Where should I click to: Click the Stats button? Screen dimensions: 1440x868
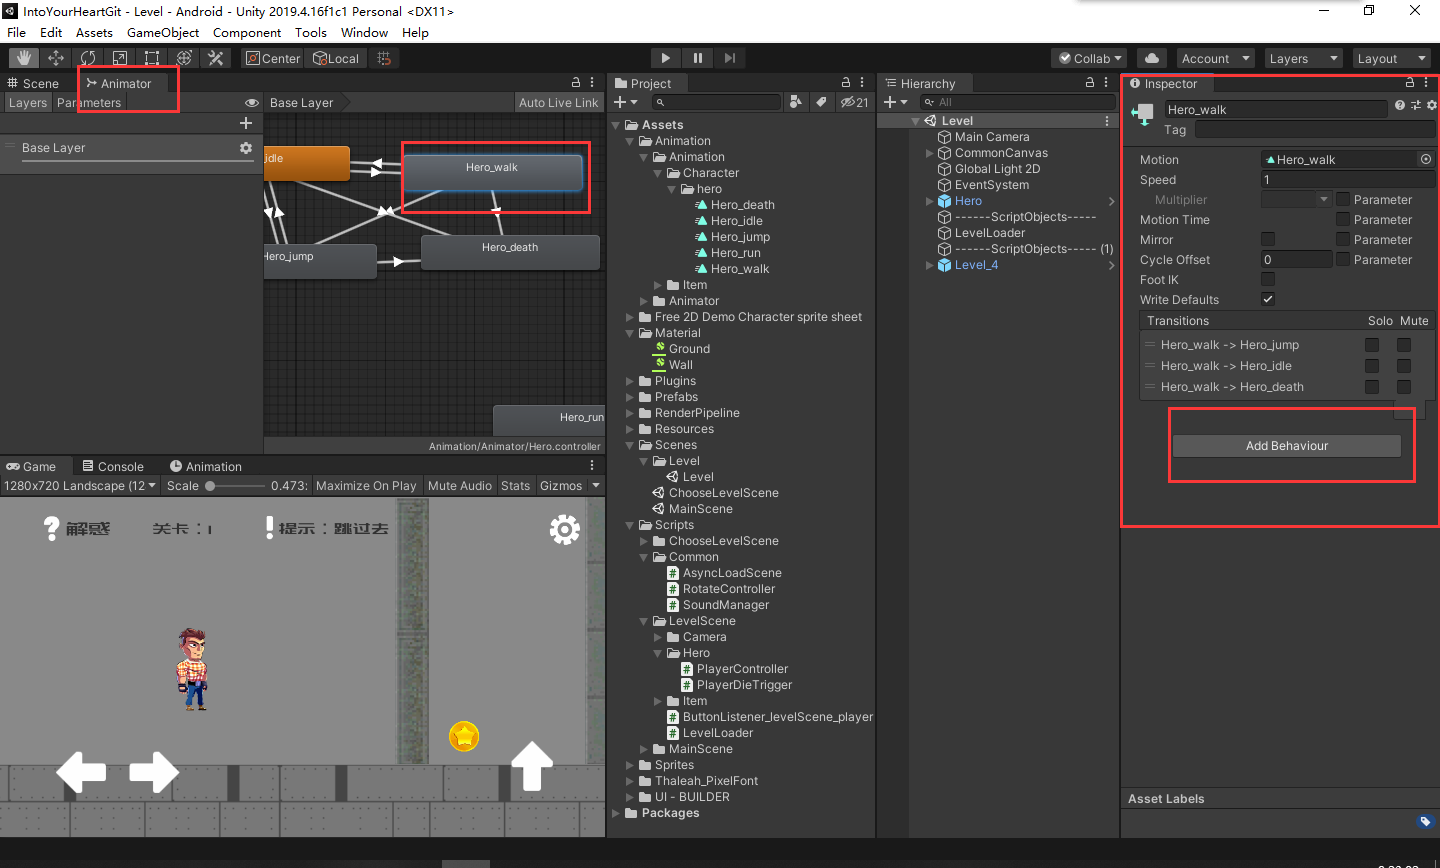coord(516,486)
